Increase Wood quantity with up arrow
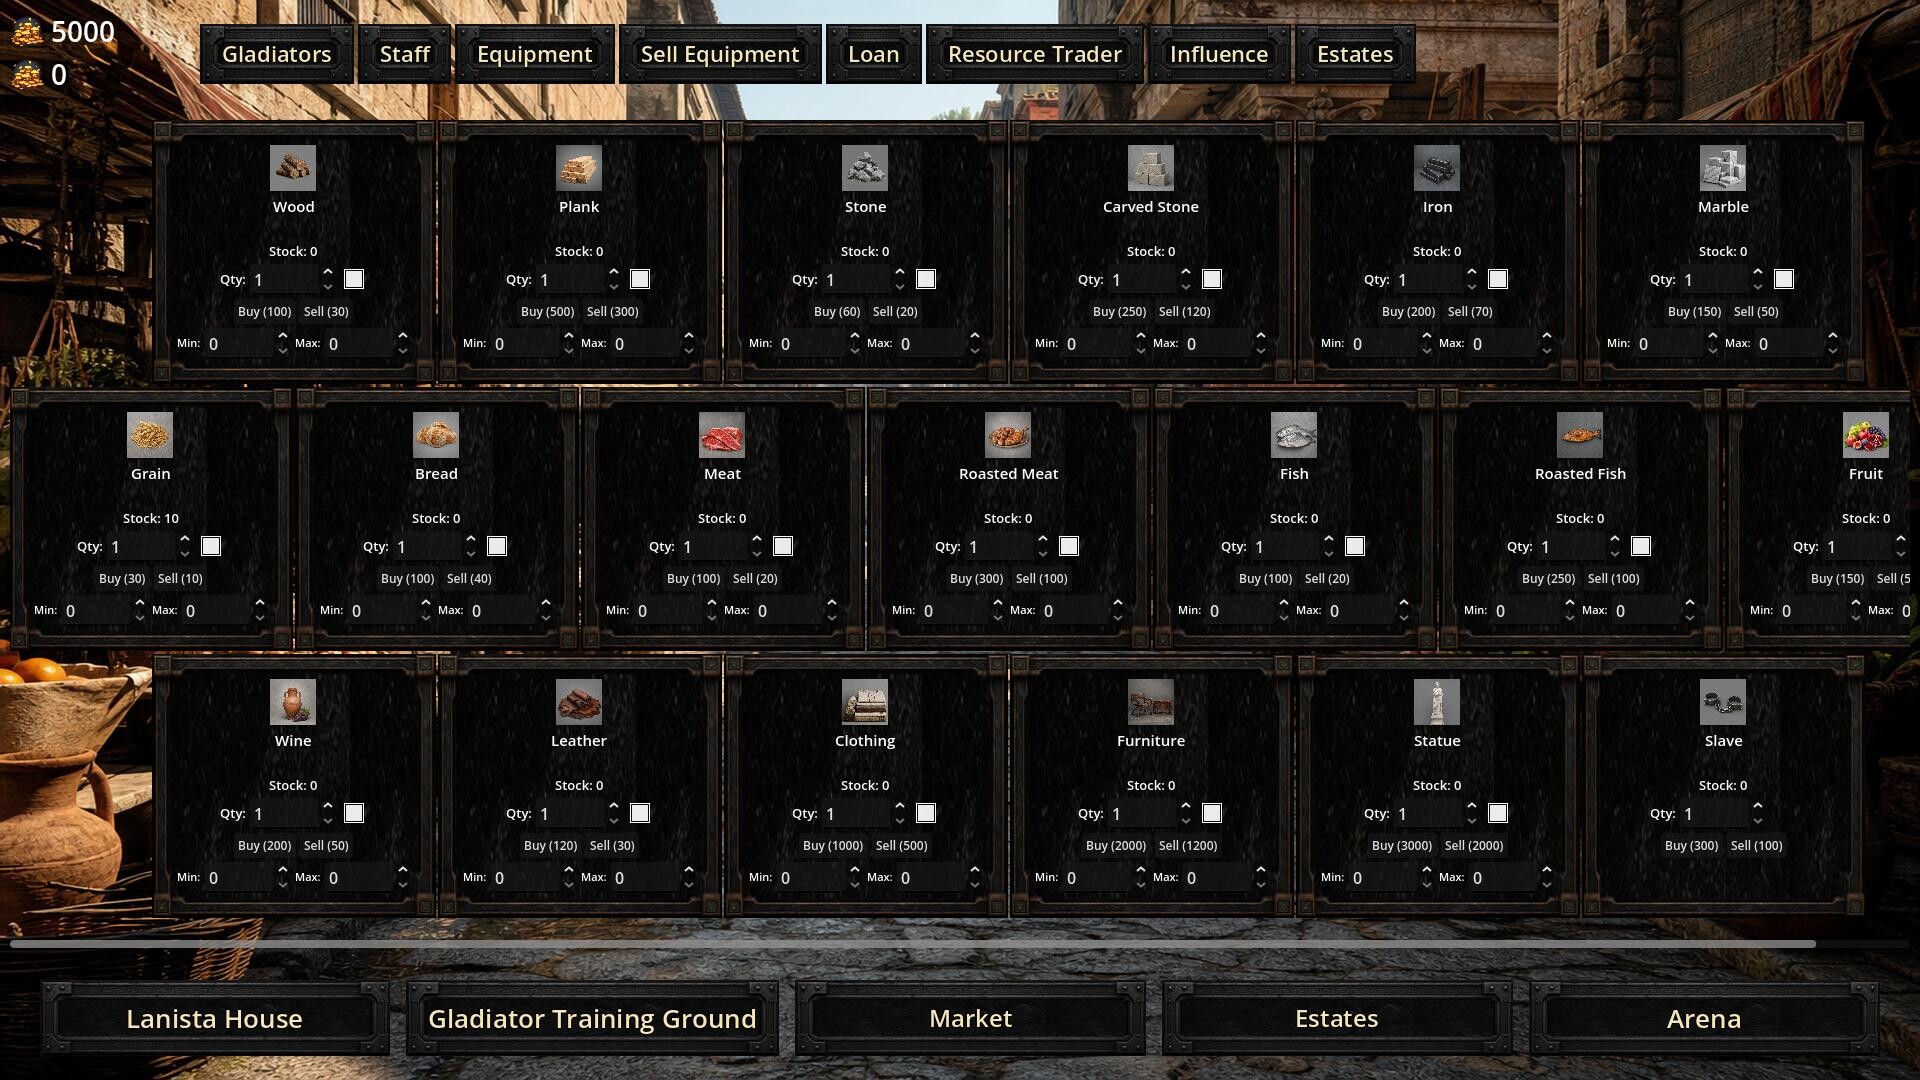The image size is (1920, 1080). [x=328, y=272]
